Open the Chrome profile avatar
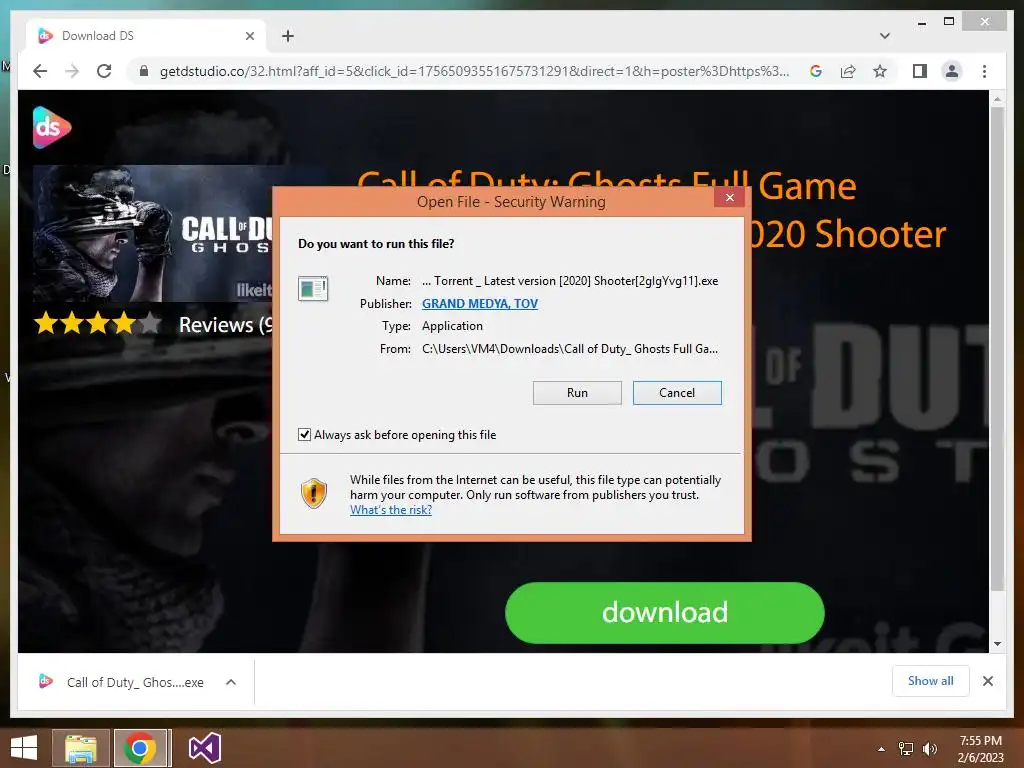The width and height of the screenshot is (1024, 768). pos(952,71)
